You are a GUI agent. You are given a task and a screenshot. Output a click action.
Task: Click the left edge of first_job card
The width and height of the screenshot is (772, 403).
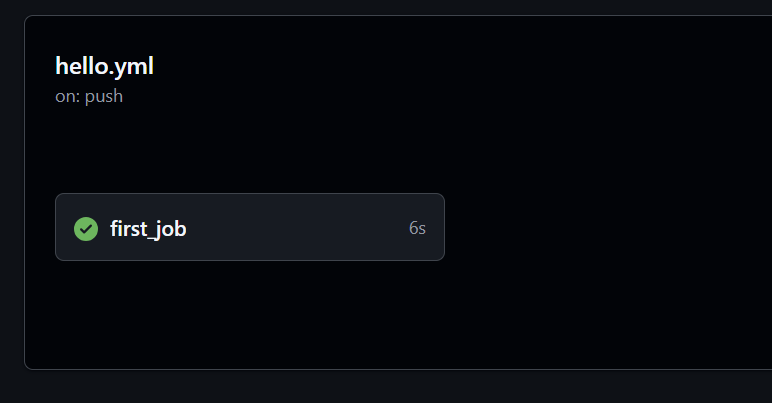[58, 227]
